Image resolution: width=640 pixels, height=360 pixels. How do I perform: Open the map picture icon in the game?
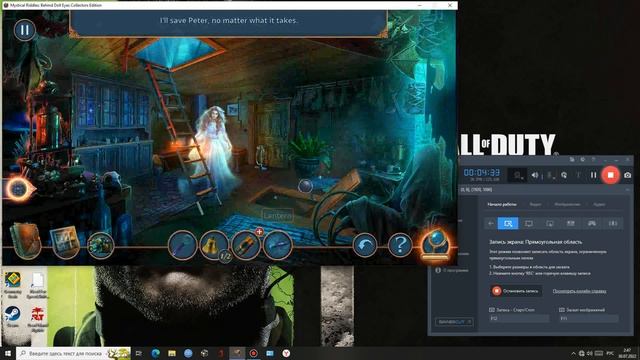pyautogui.click(x=64, y=242)
